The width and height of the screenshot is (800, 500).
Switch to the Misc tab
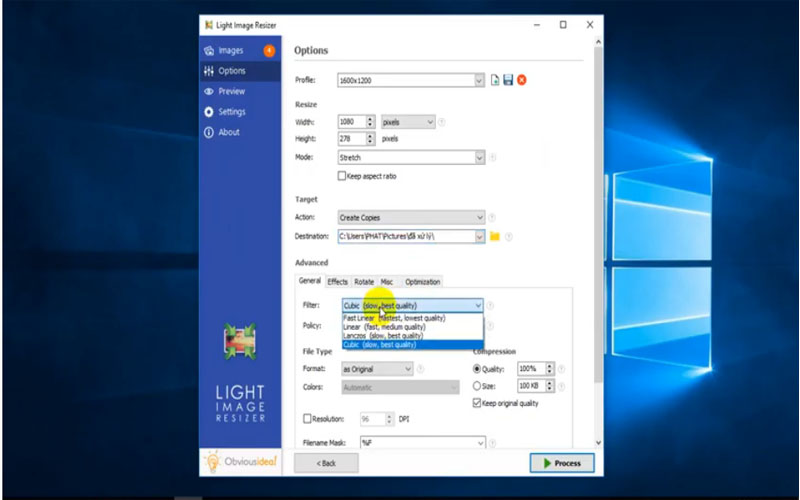tap(387, 282)
